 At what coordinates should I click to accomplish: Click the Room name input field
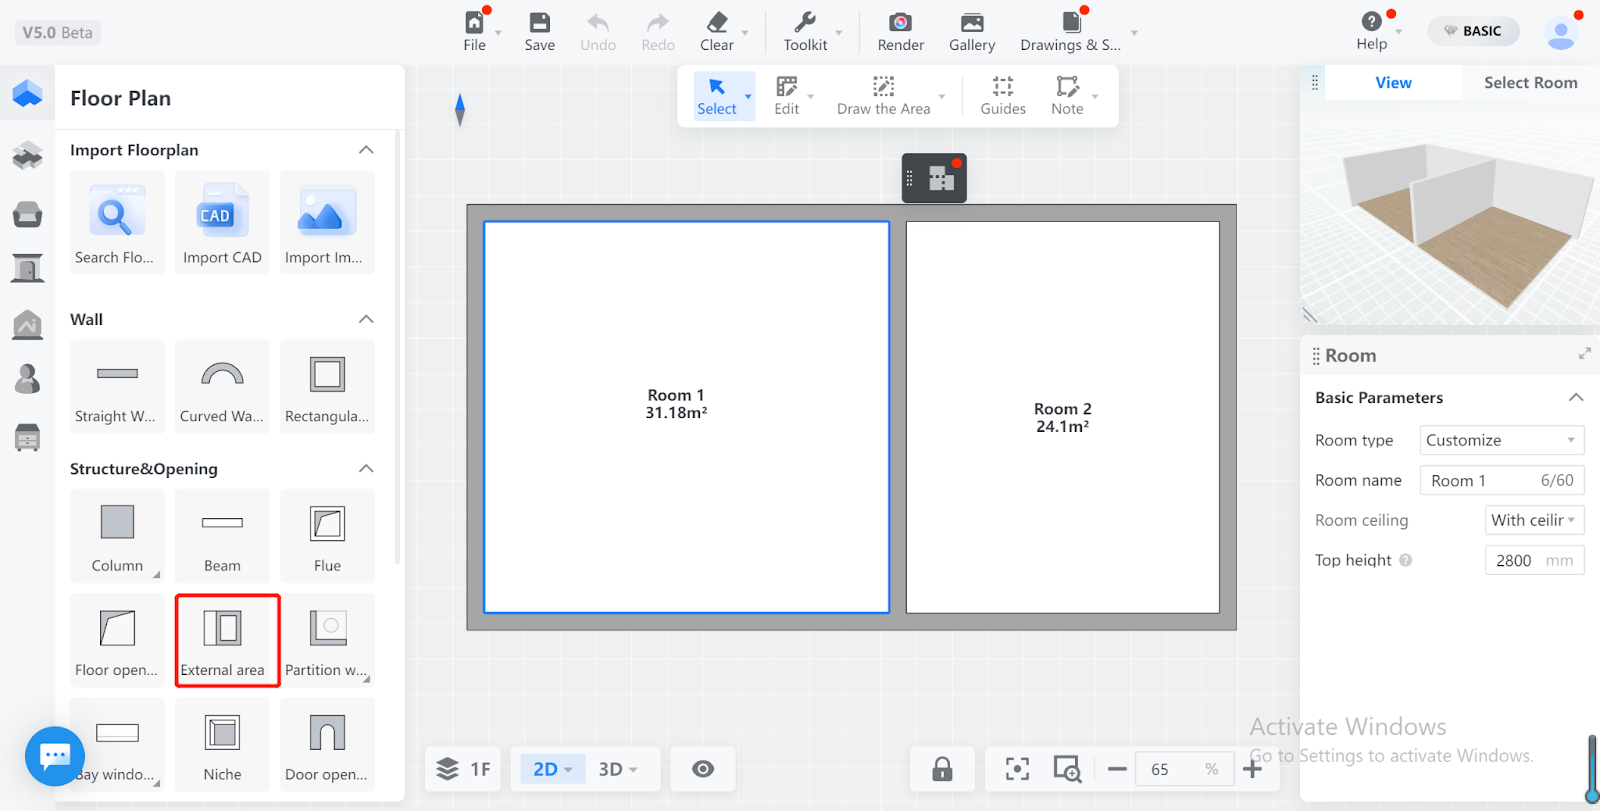(x=1482, y=480)
